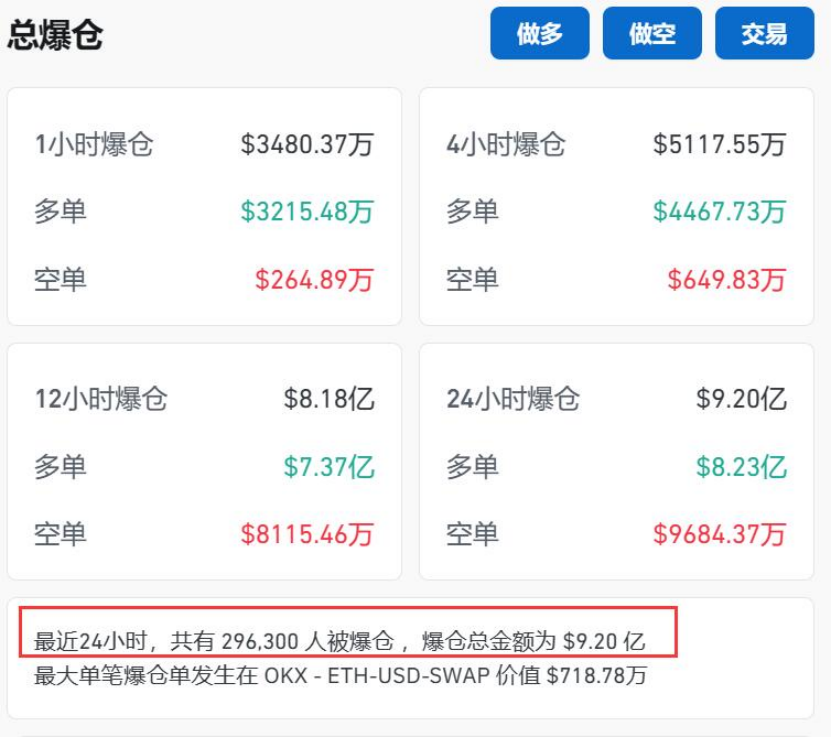The image size is (831, 738).
Task: Click the 做空 button
Action: pos(652,33)
